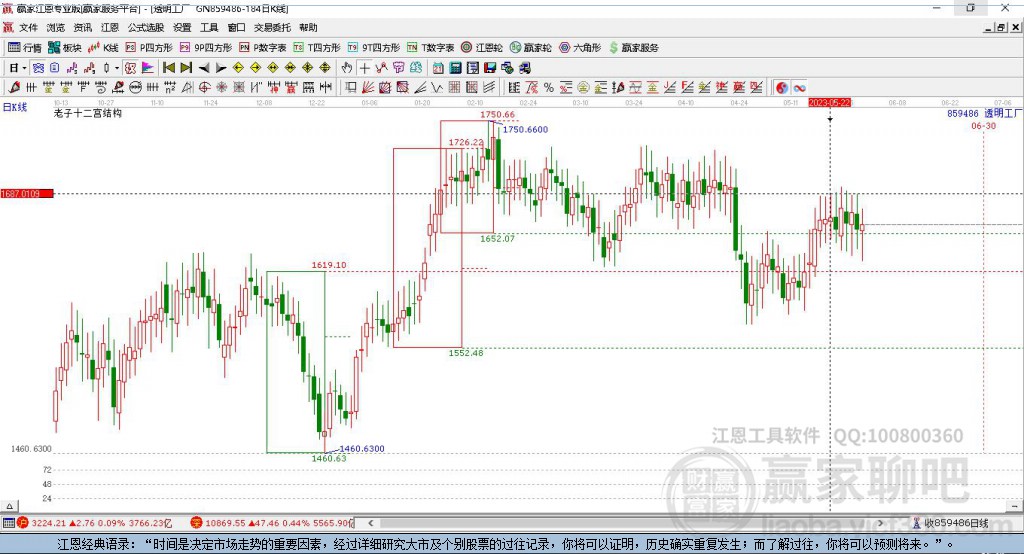Toggle the crosshair cursor mode
The image size is (1024, 554).
tap(364, 68)
